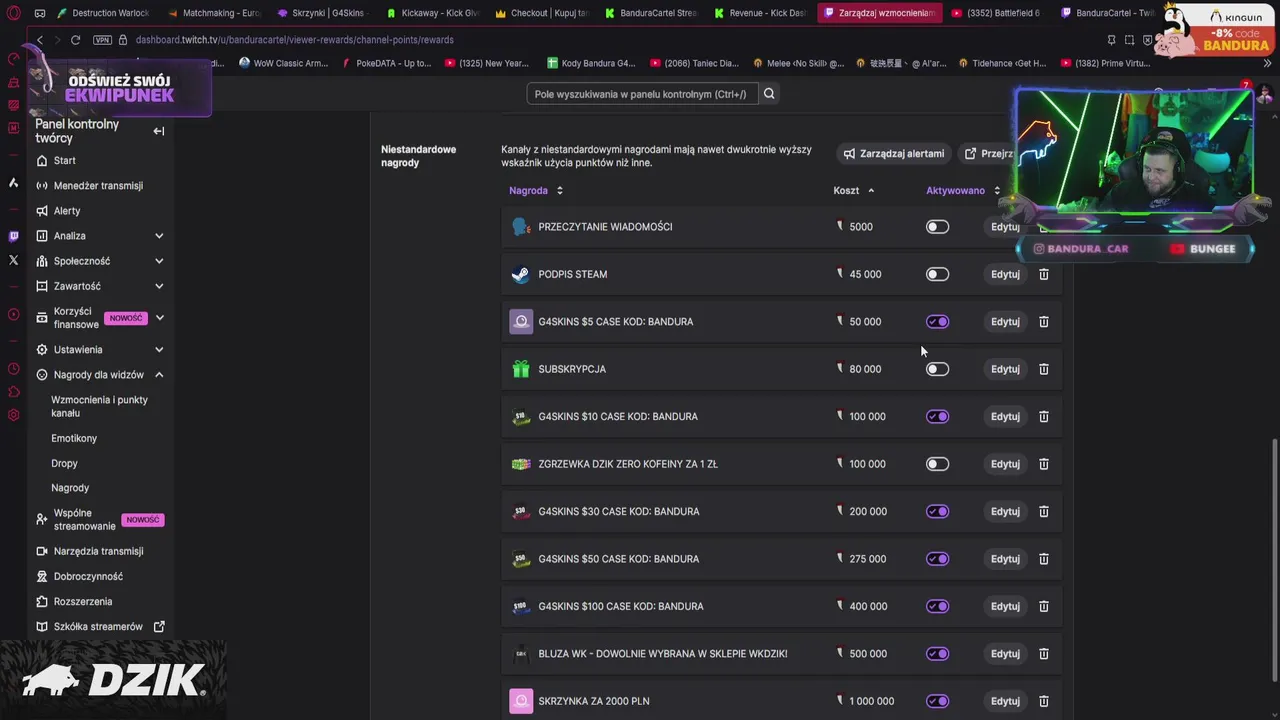Open Wzmocnienia i punkty kanału page

(99, 406)
